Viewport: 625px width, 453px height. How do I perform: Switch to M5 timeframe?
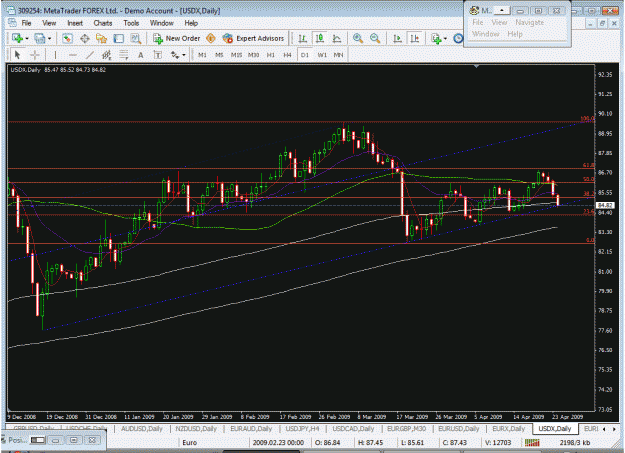coord(219,55)
